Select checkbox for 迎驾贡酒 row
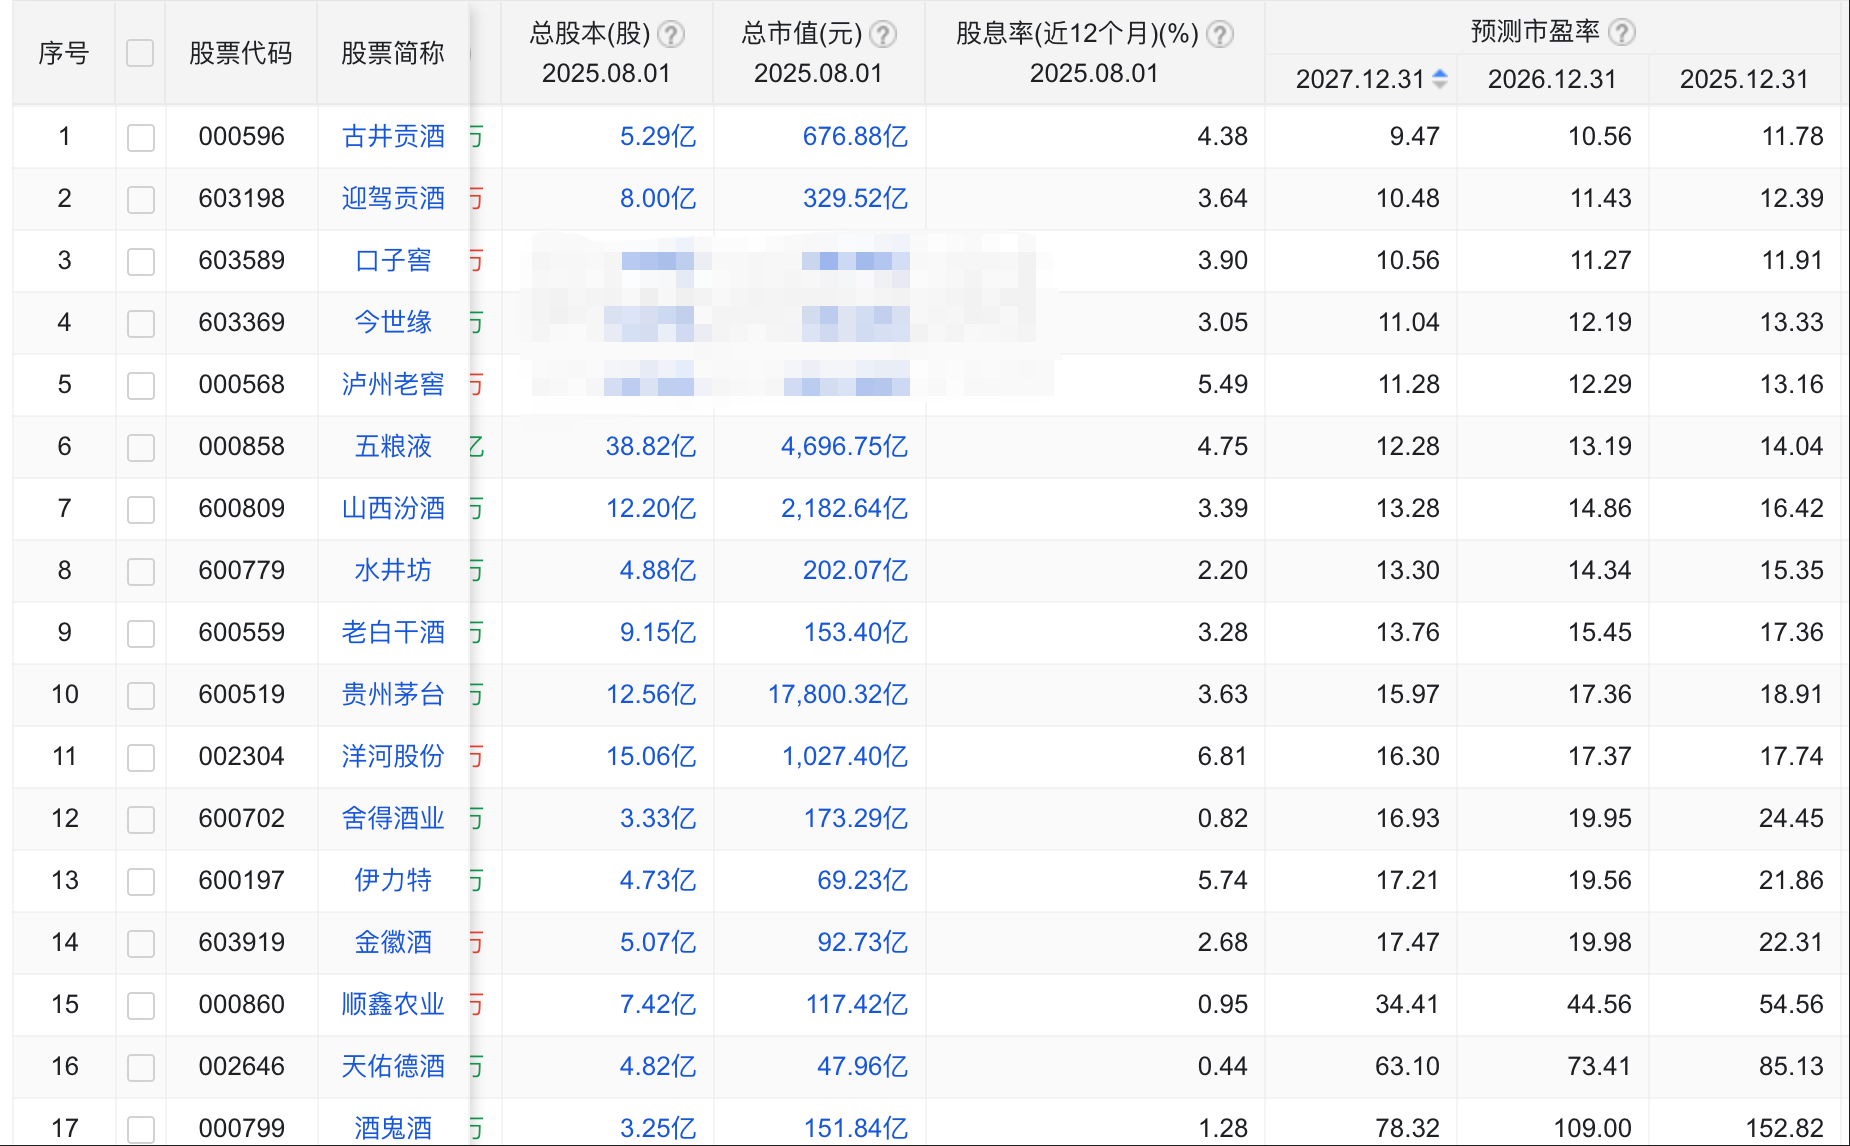The image size is (1850, 1146). click(141, 199)
